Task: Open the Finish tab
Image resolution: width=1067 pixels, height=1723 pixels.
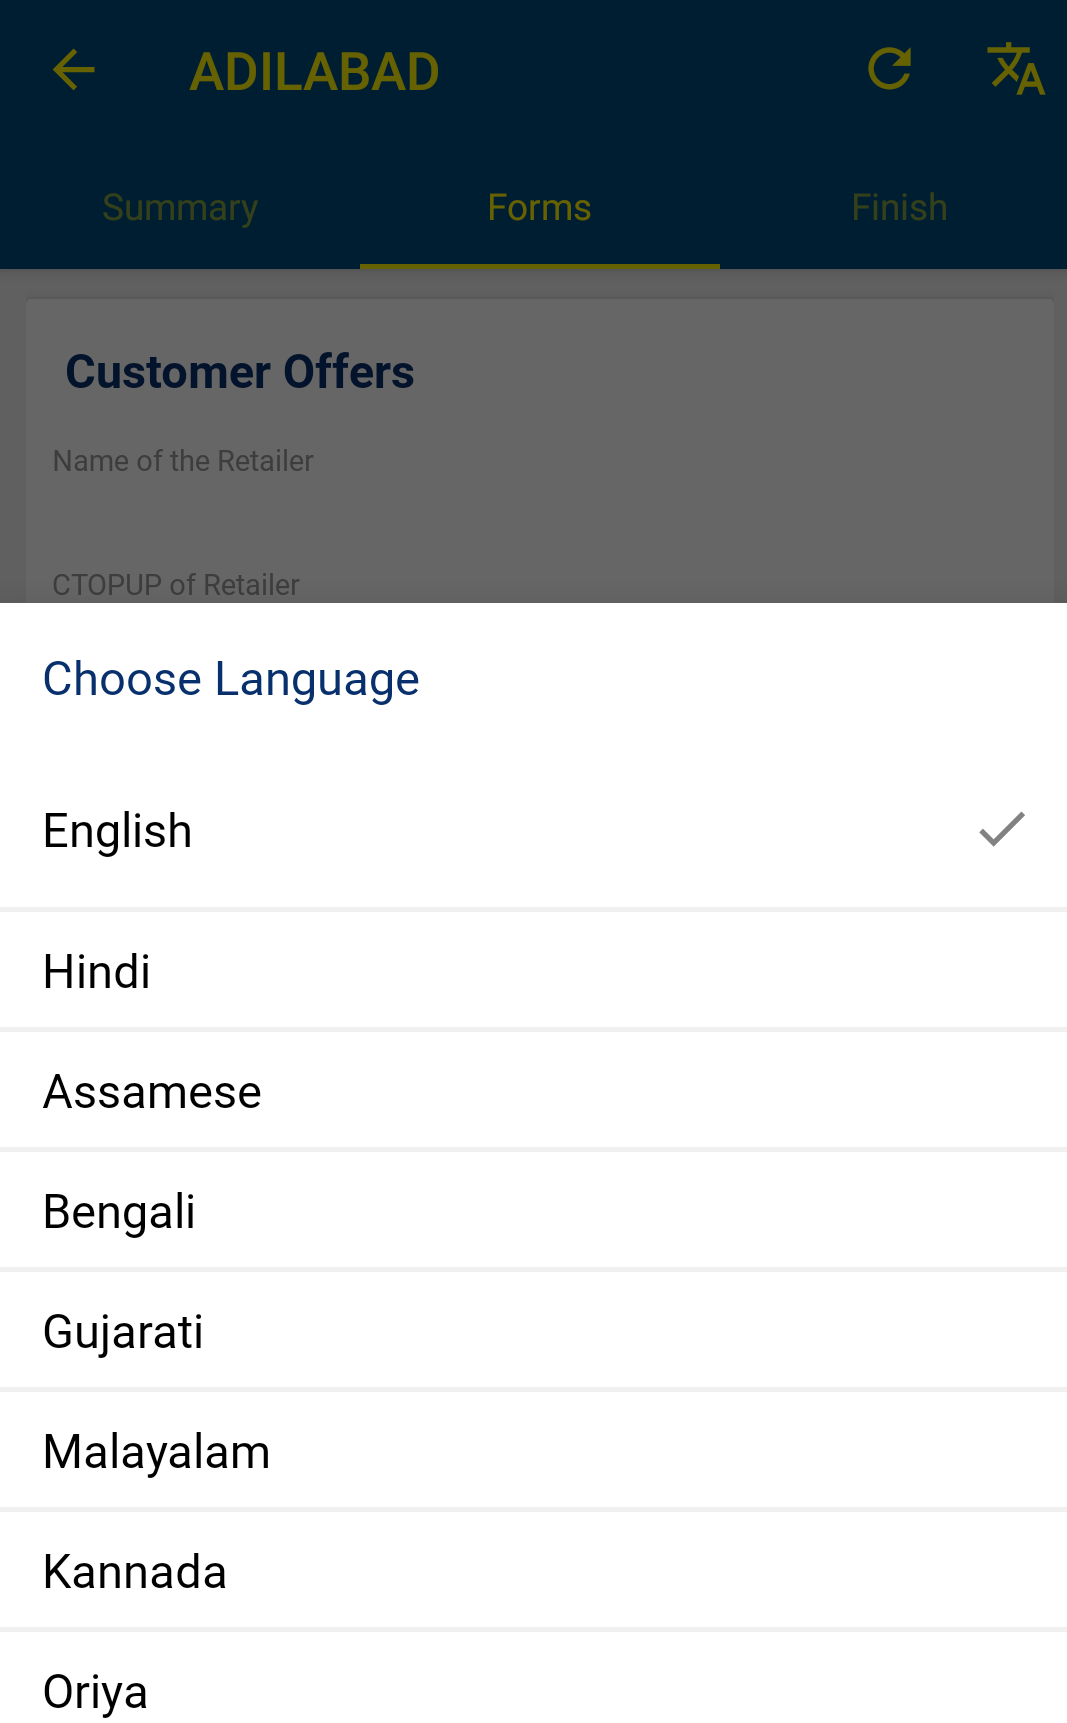Action: click(899, 208)
